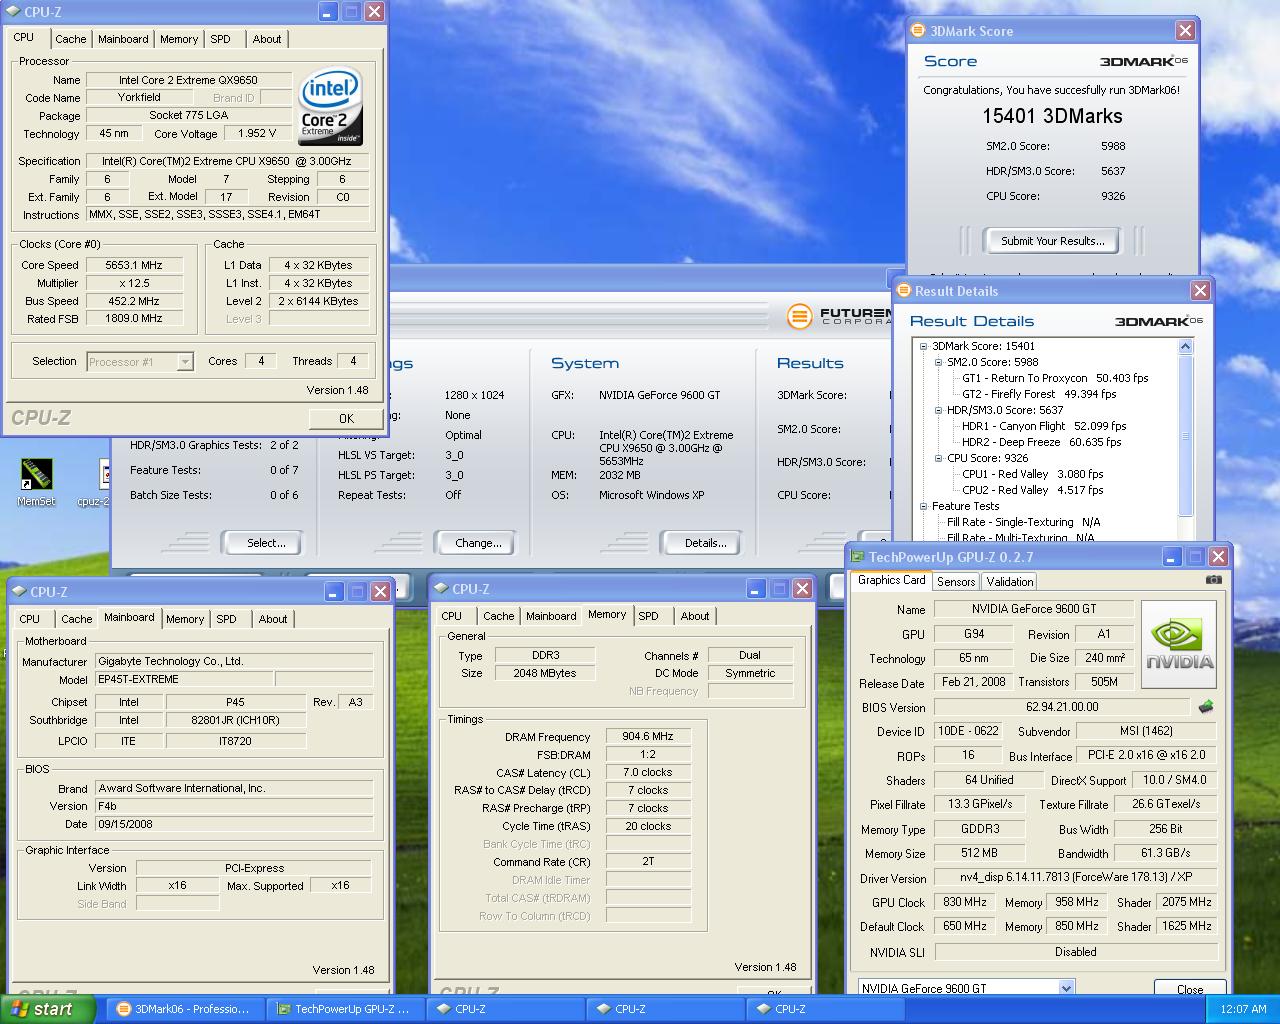Click the 15401 3DMarks score text
Viewport: 1280px width, 1024px height.
point(1052,116)
